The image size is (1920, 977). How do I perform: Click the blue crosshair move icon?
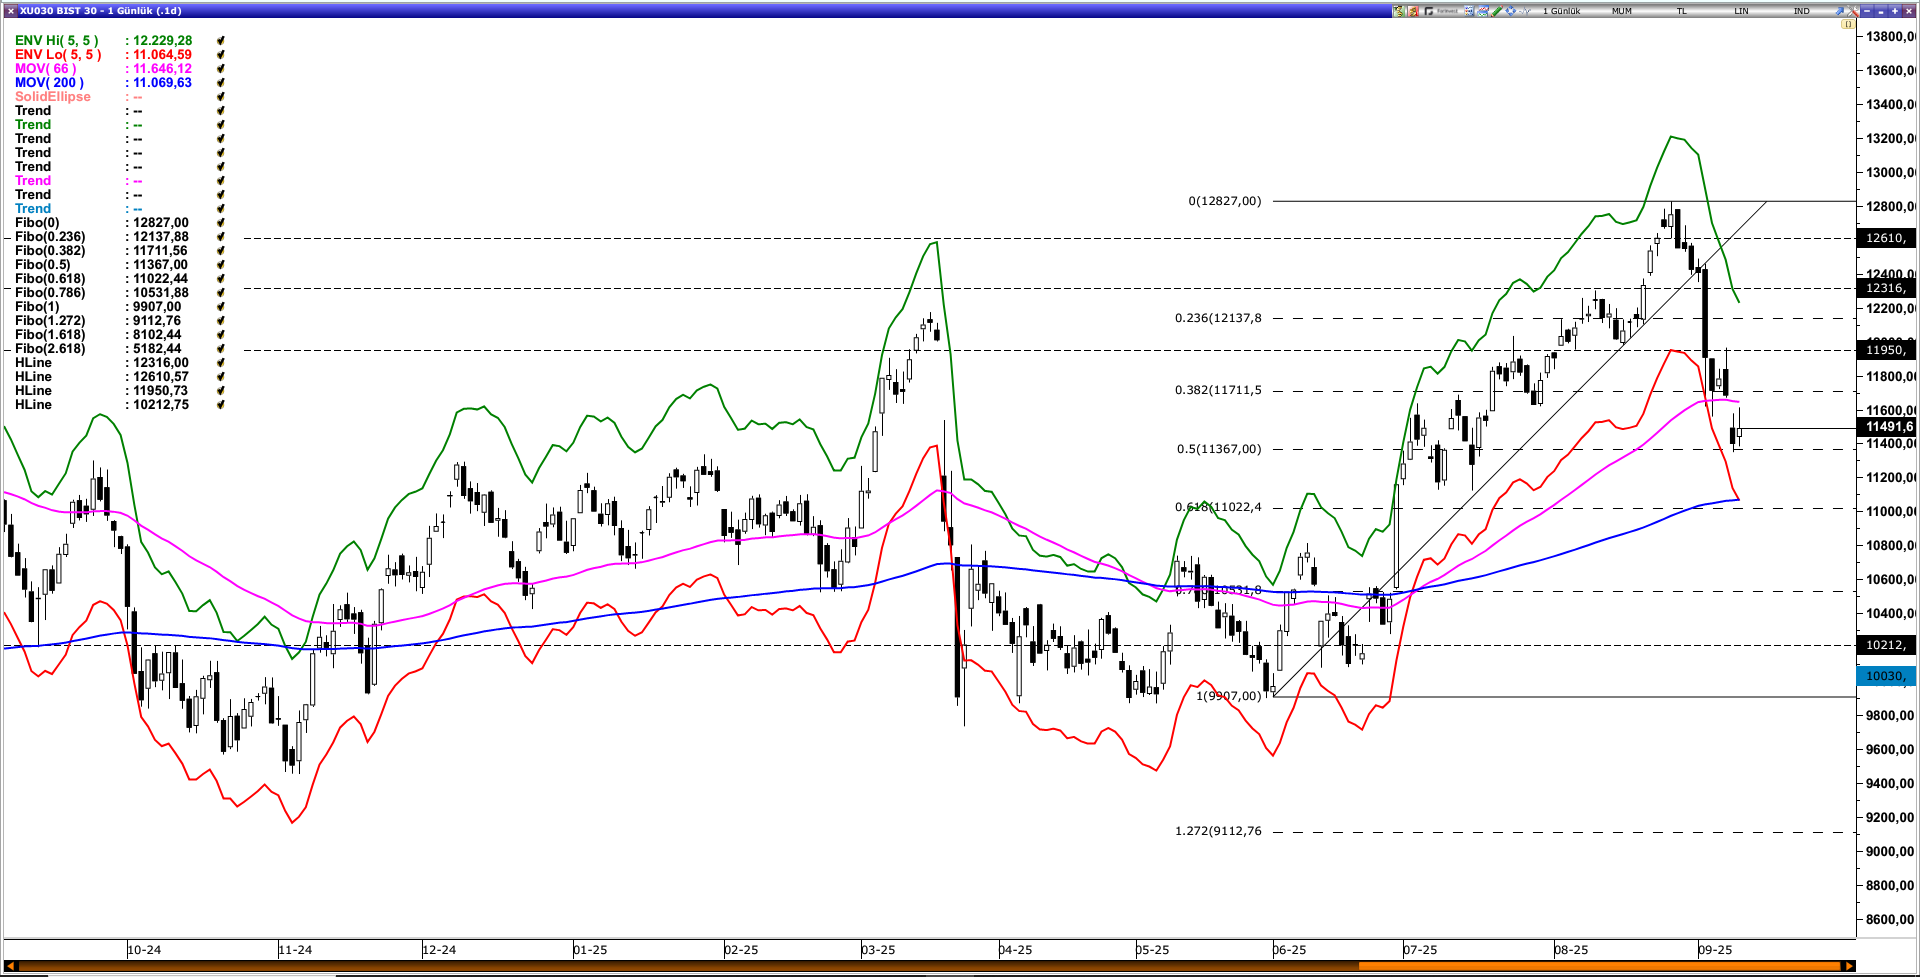click(1510, 11)
